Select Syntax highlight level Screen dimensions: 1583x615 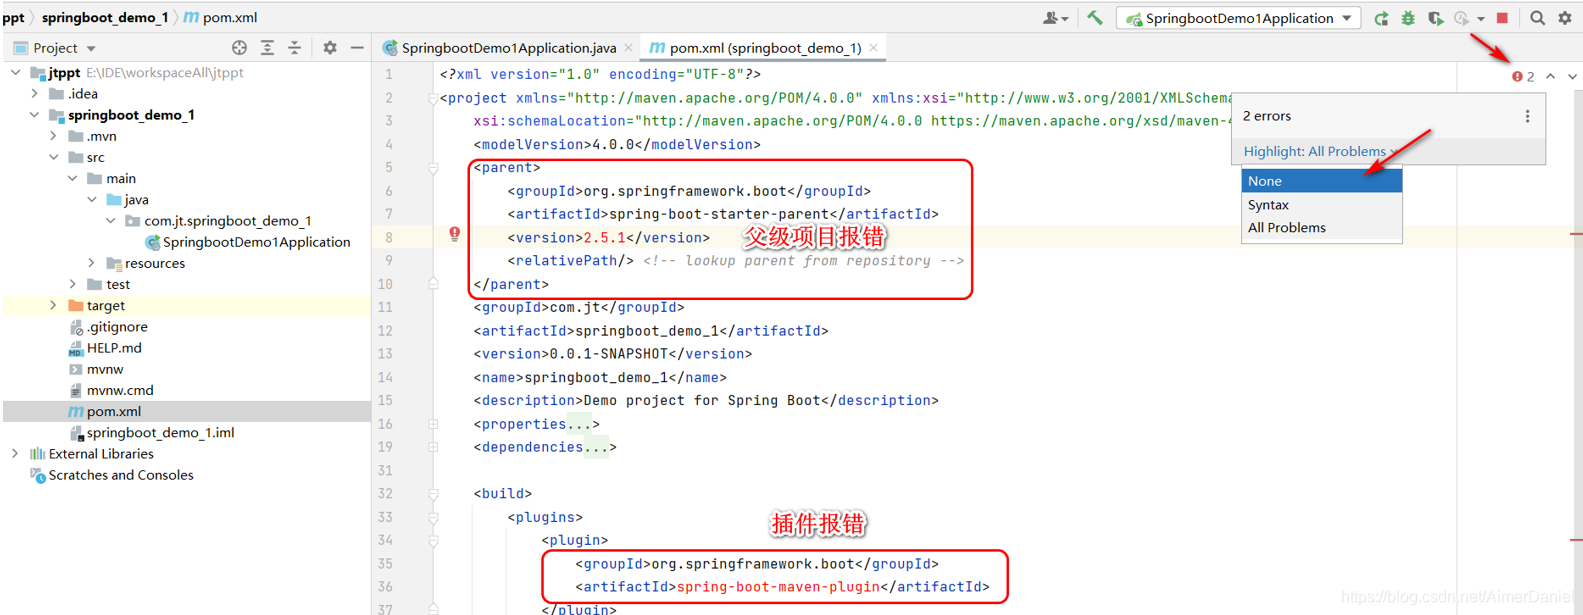pos(1321,204)
